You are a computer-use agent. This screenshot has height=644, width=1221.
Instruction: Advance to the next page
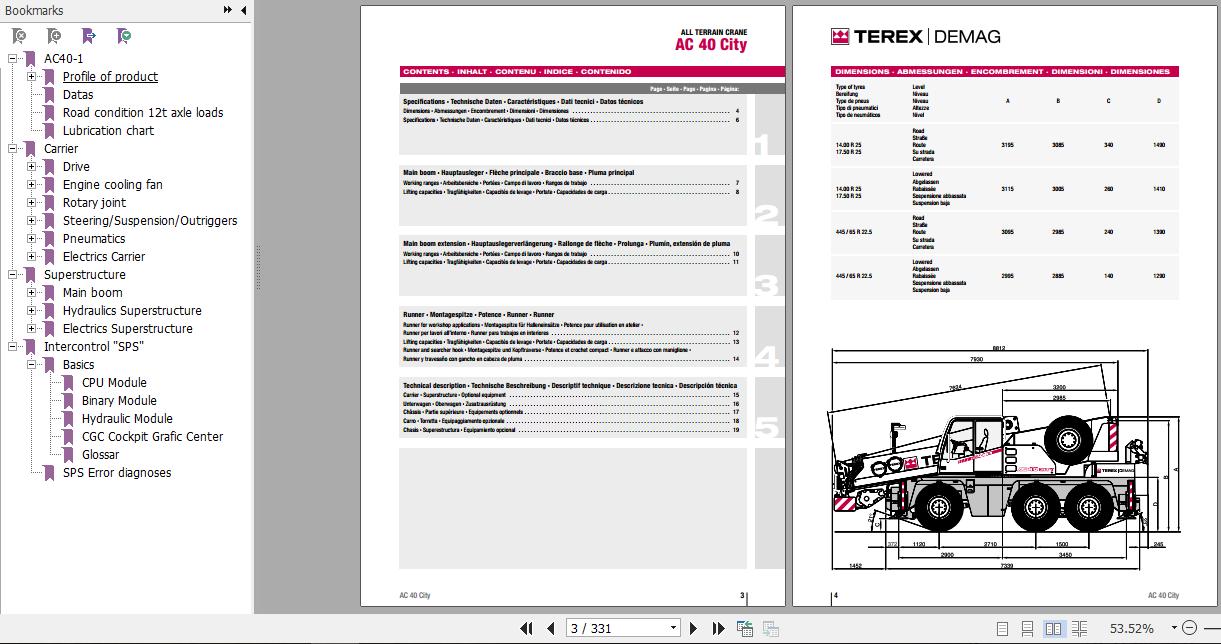click(x=693, y=628)
